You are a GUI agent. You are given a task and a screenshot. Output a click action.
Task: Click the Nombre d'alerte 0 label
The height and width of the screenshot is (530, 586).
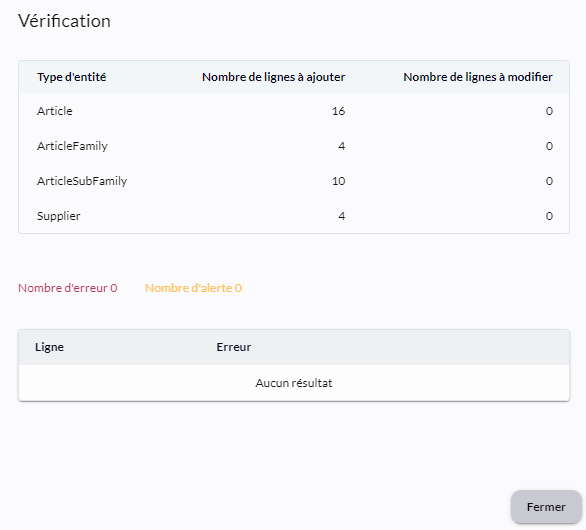coord(193,288)
